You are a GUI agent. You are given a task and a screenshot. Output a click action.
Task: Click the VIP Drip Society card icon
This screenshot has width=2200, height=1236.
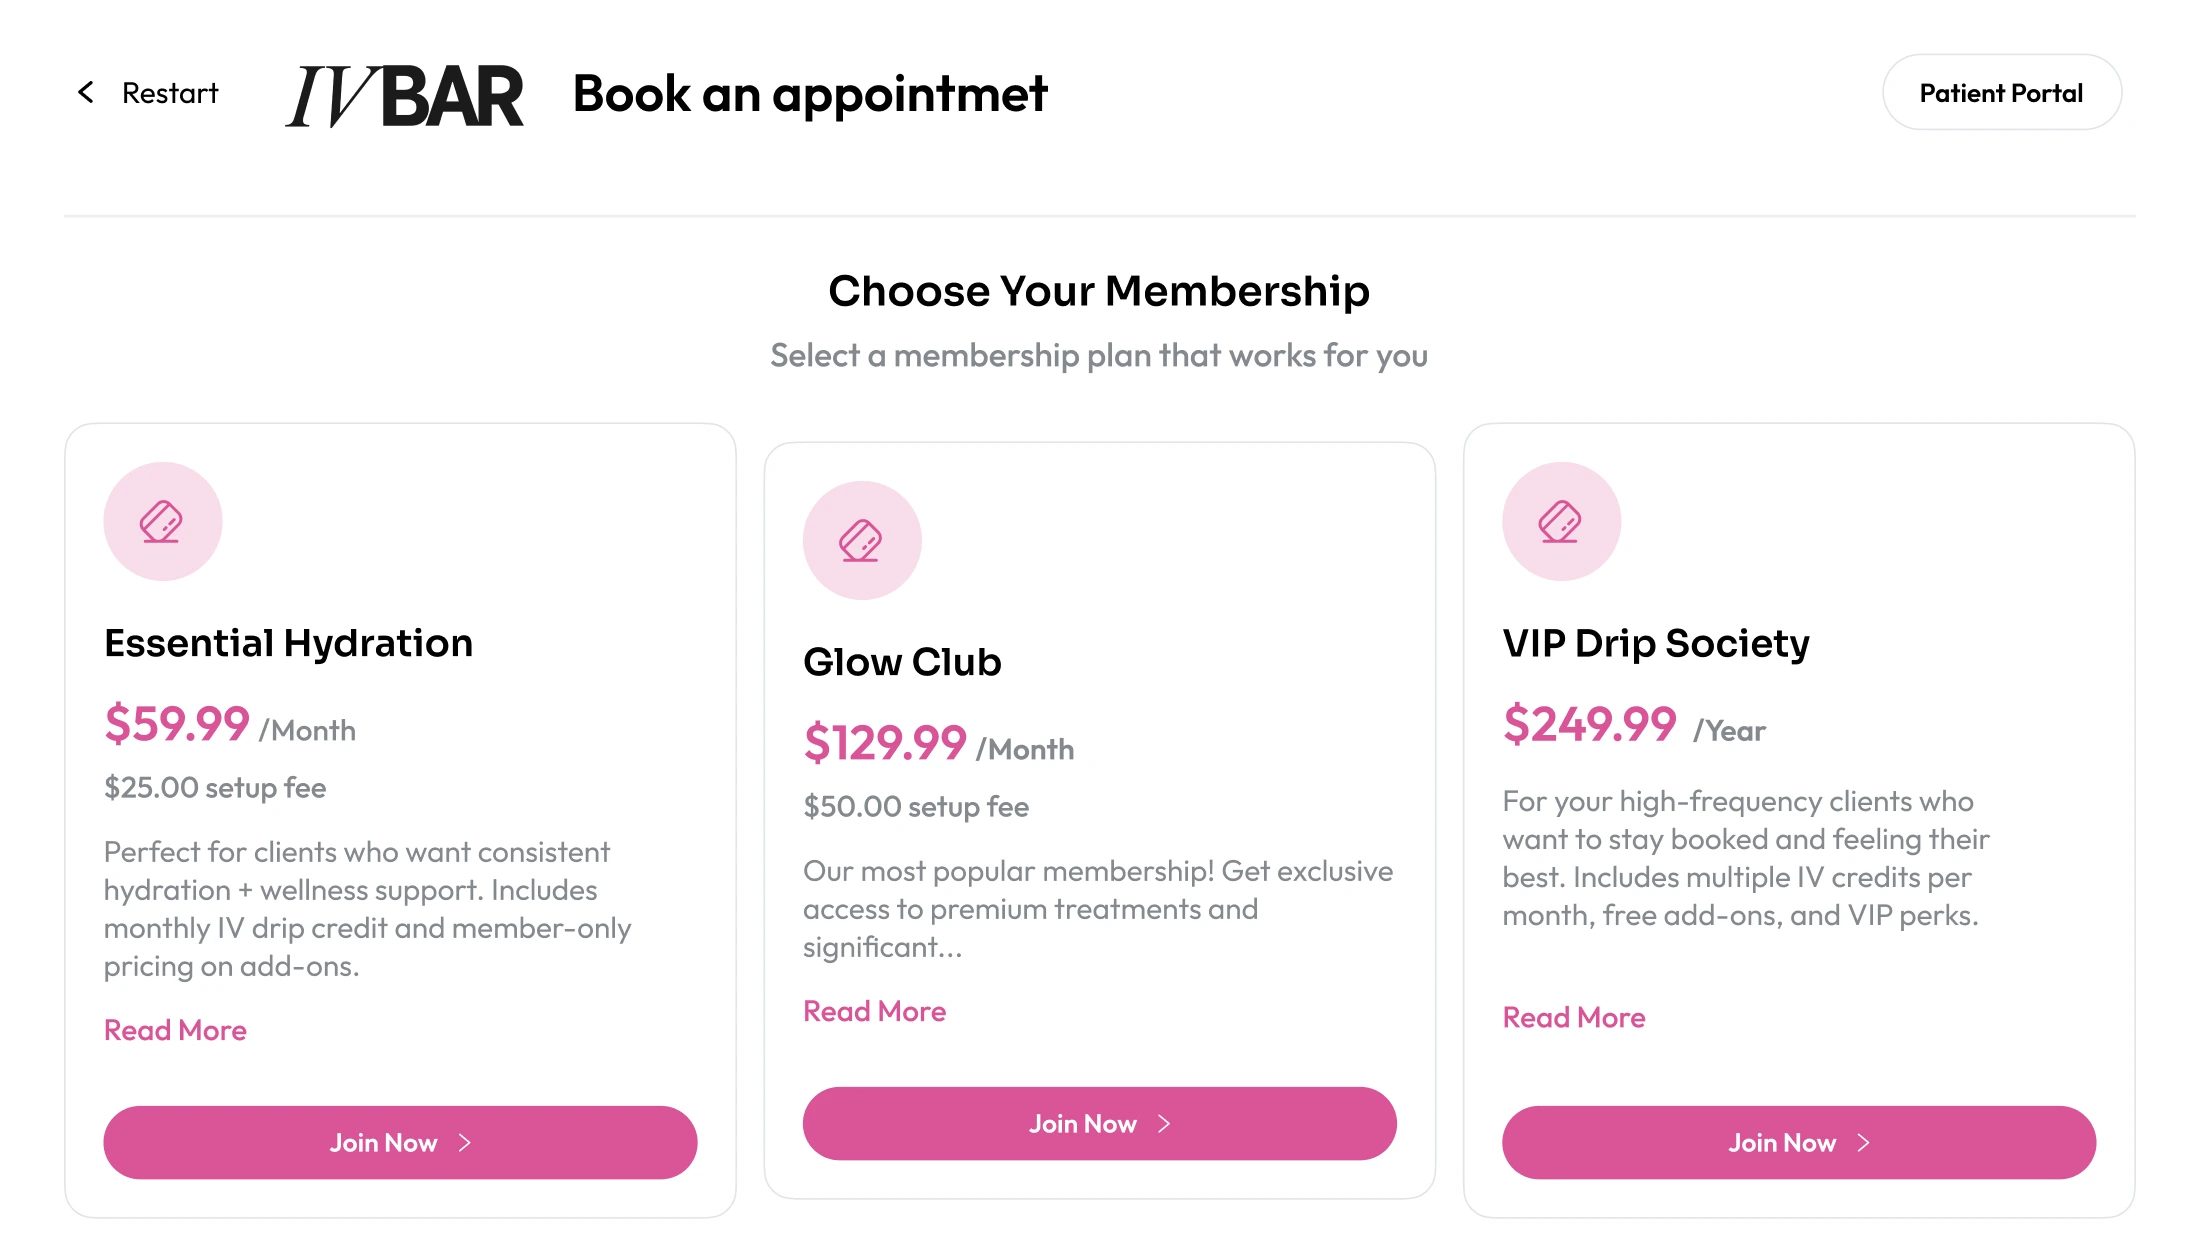(1560, 521)
